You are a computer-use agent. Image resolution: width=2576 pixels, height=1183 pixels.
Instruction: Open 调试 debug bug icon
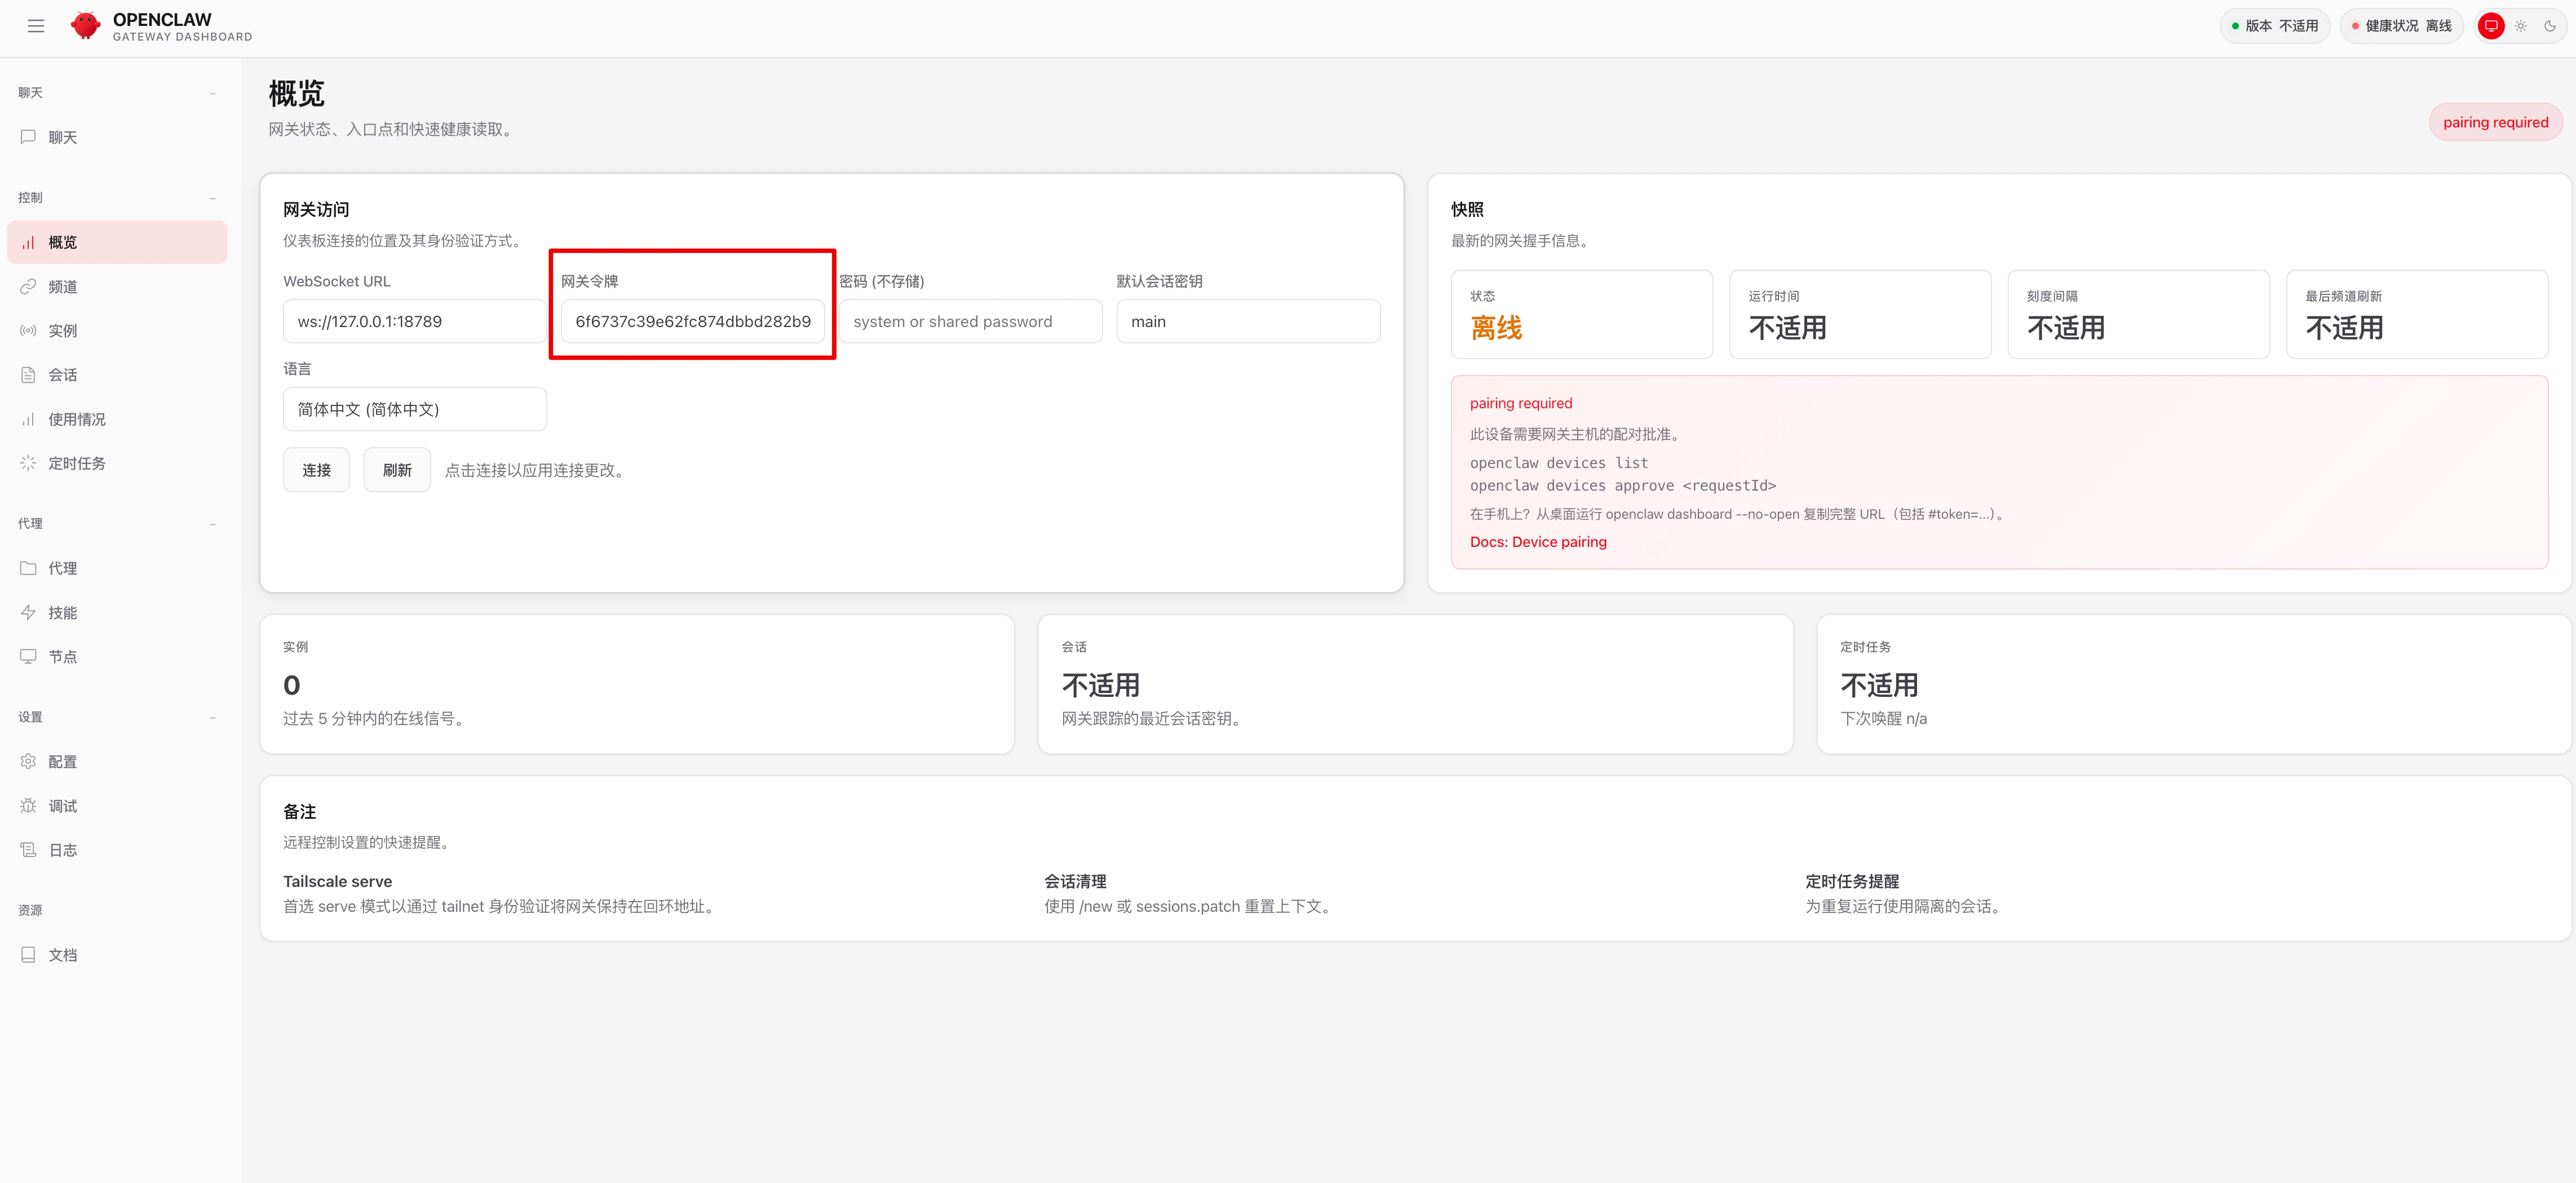[28, 806]
